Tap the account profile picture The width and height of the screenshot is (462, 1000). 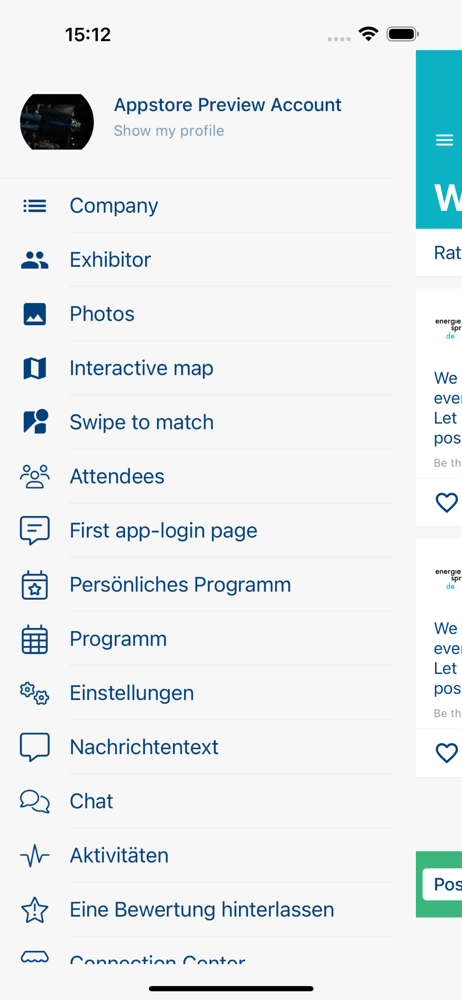(x=57, y=122)
